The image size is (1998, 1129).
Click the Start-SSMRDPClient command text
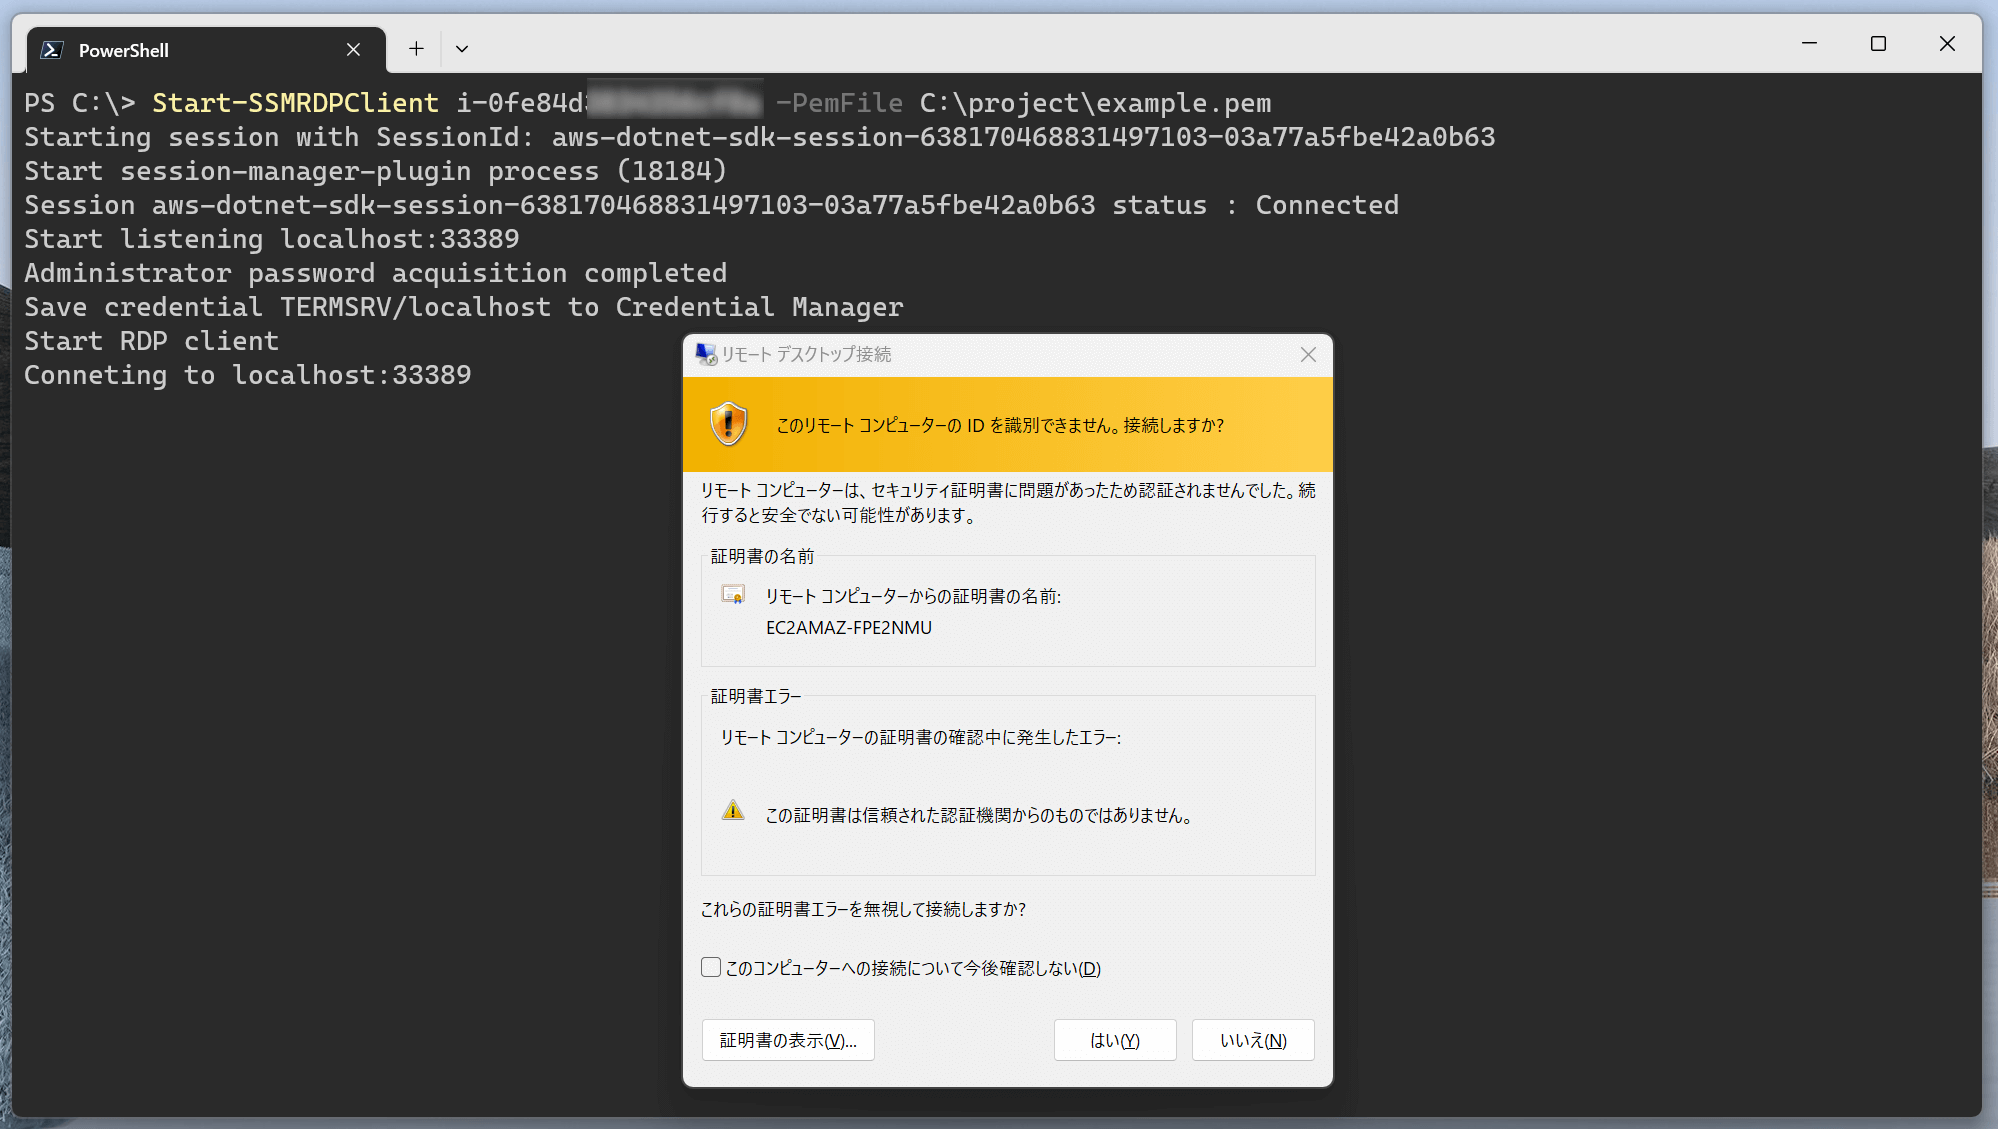(x=295, y=103)
